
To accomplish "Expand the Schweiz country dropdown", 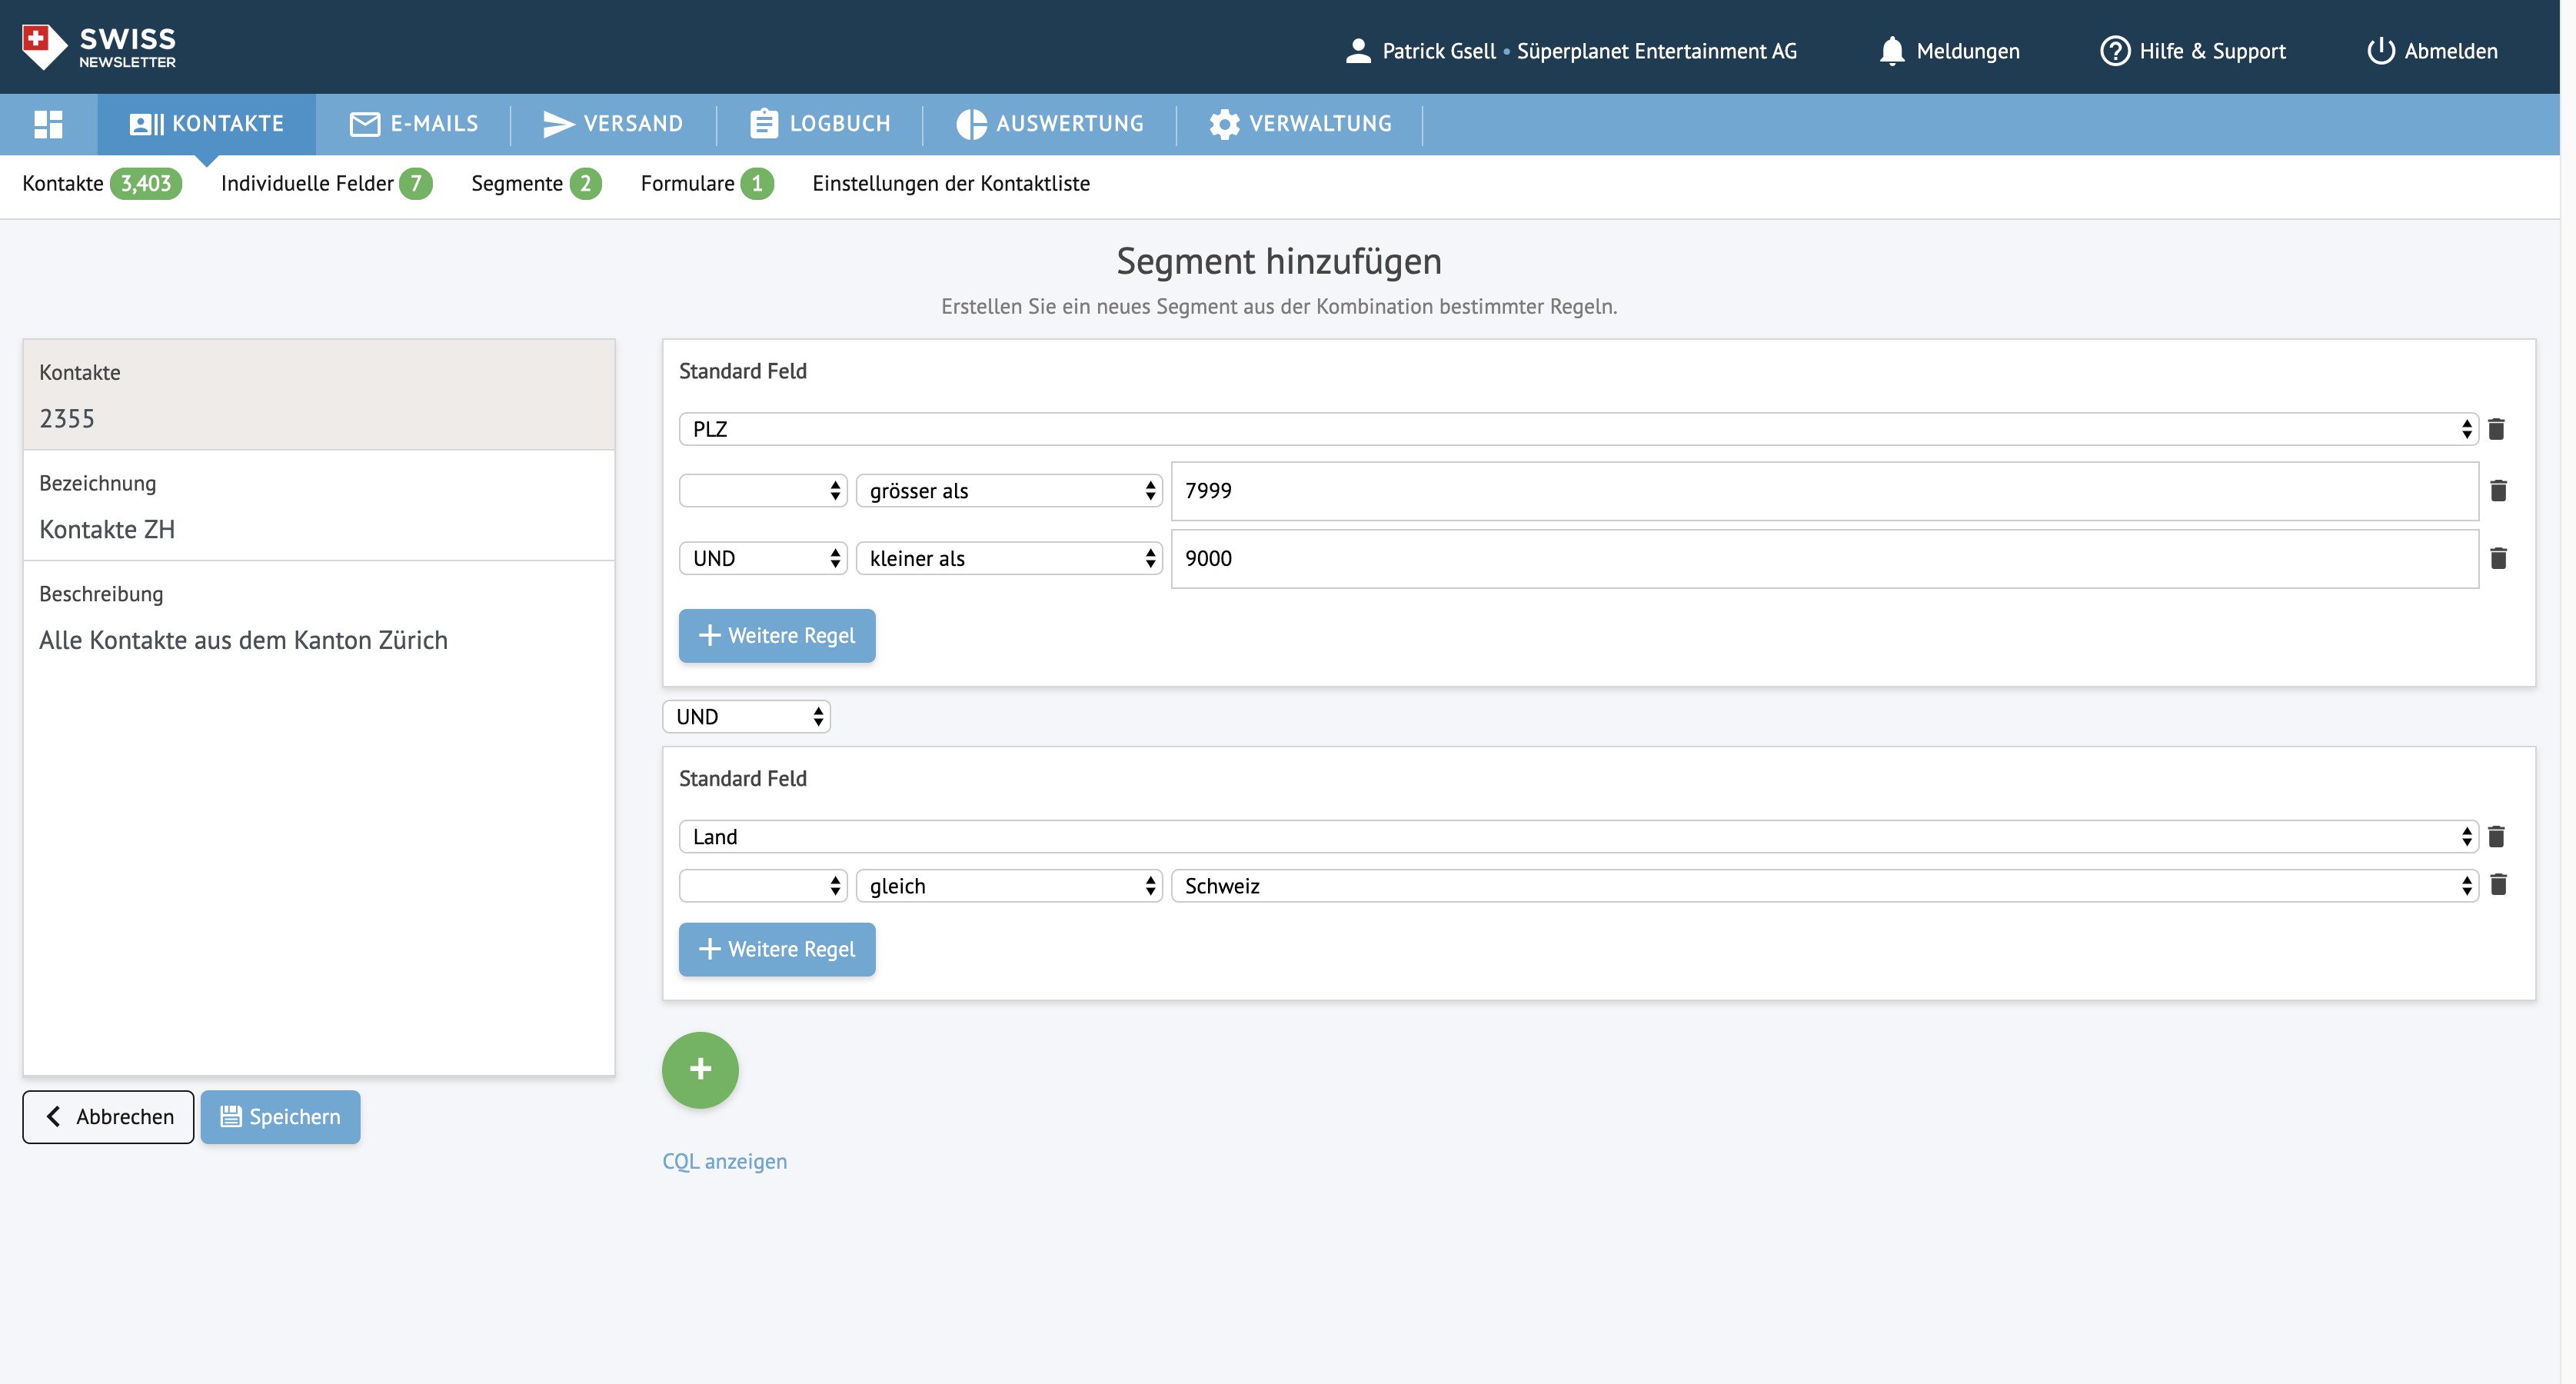I will (1823, 886).
